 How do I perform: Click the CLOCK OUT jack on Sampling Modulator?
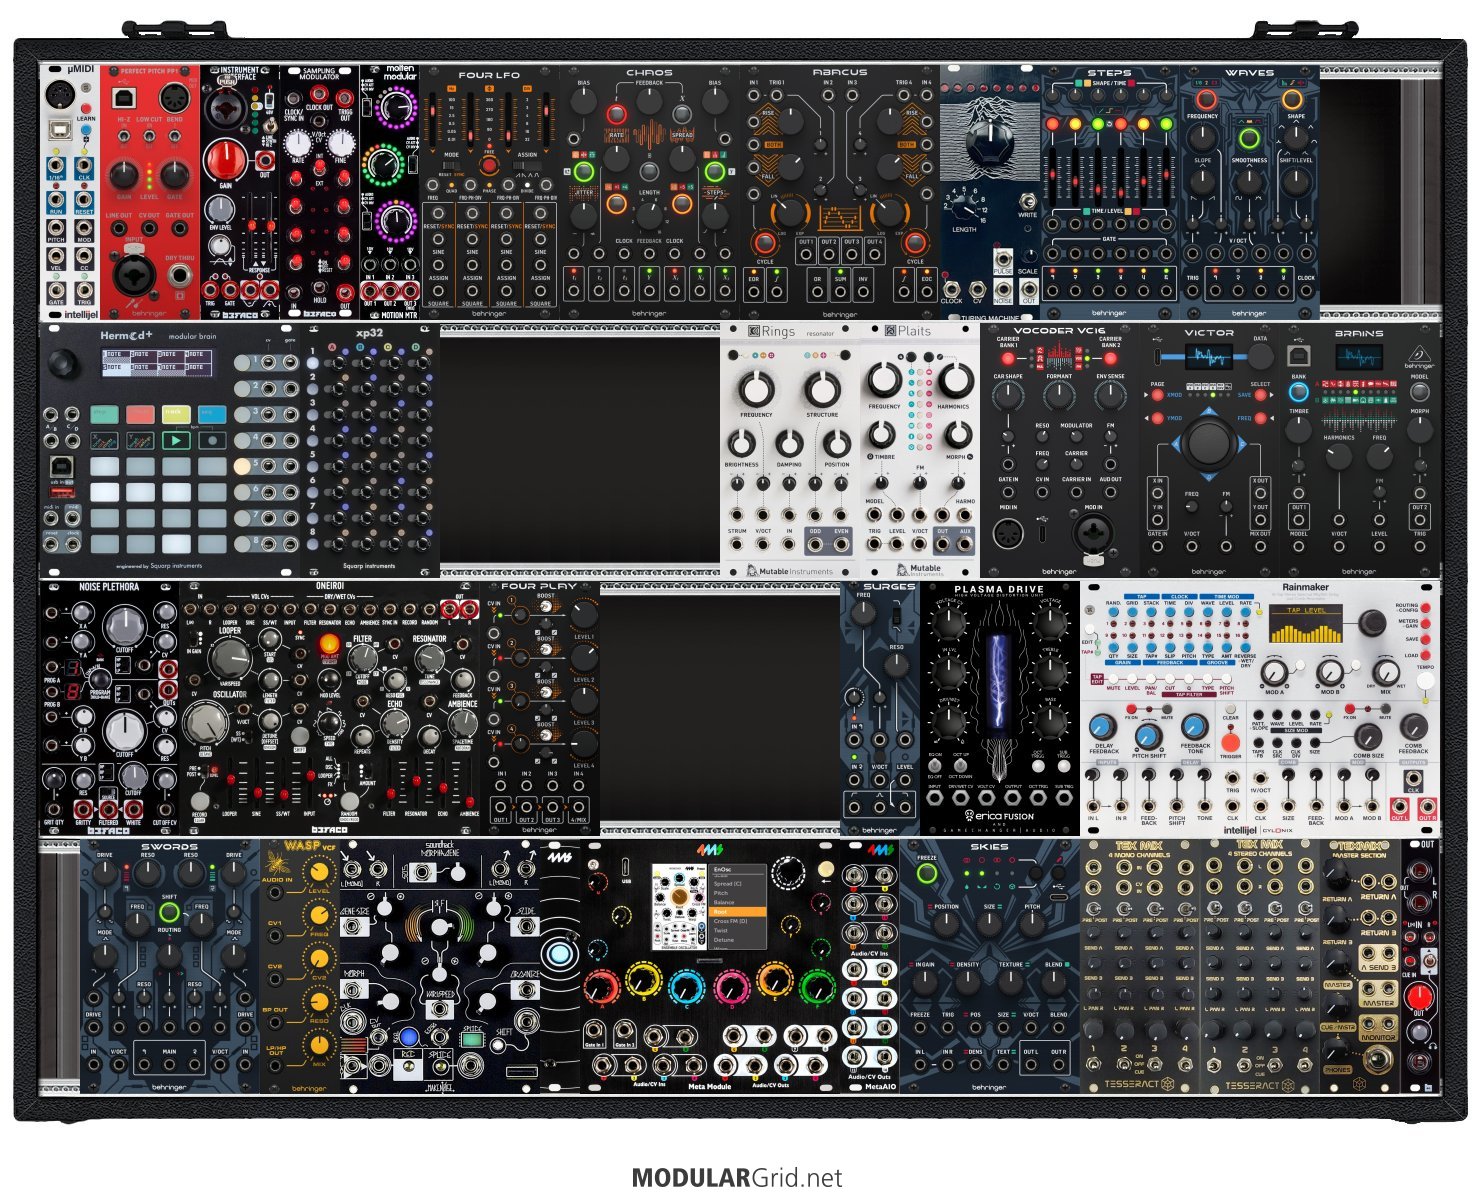[319, 93]
